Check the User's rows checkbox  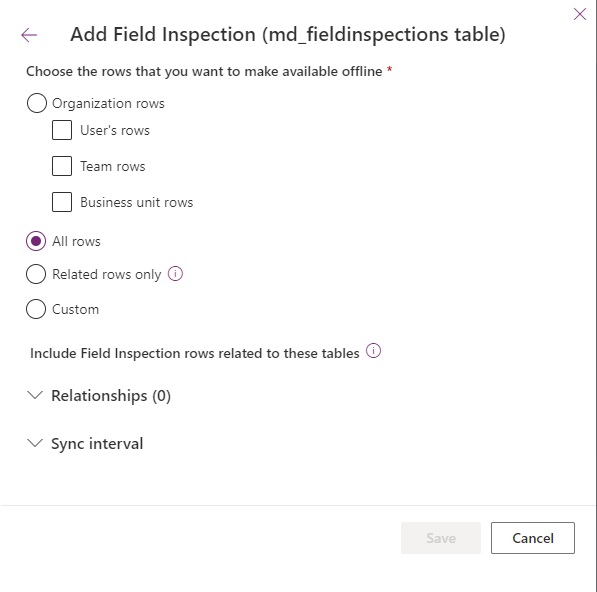(62, 130)
